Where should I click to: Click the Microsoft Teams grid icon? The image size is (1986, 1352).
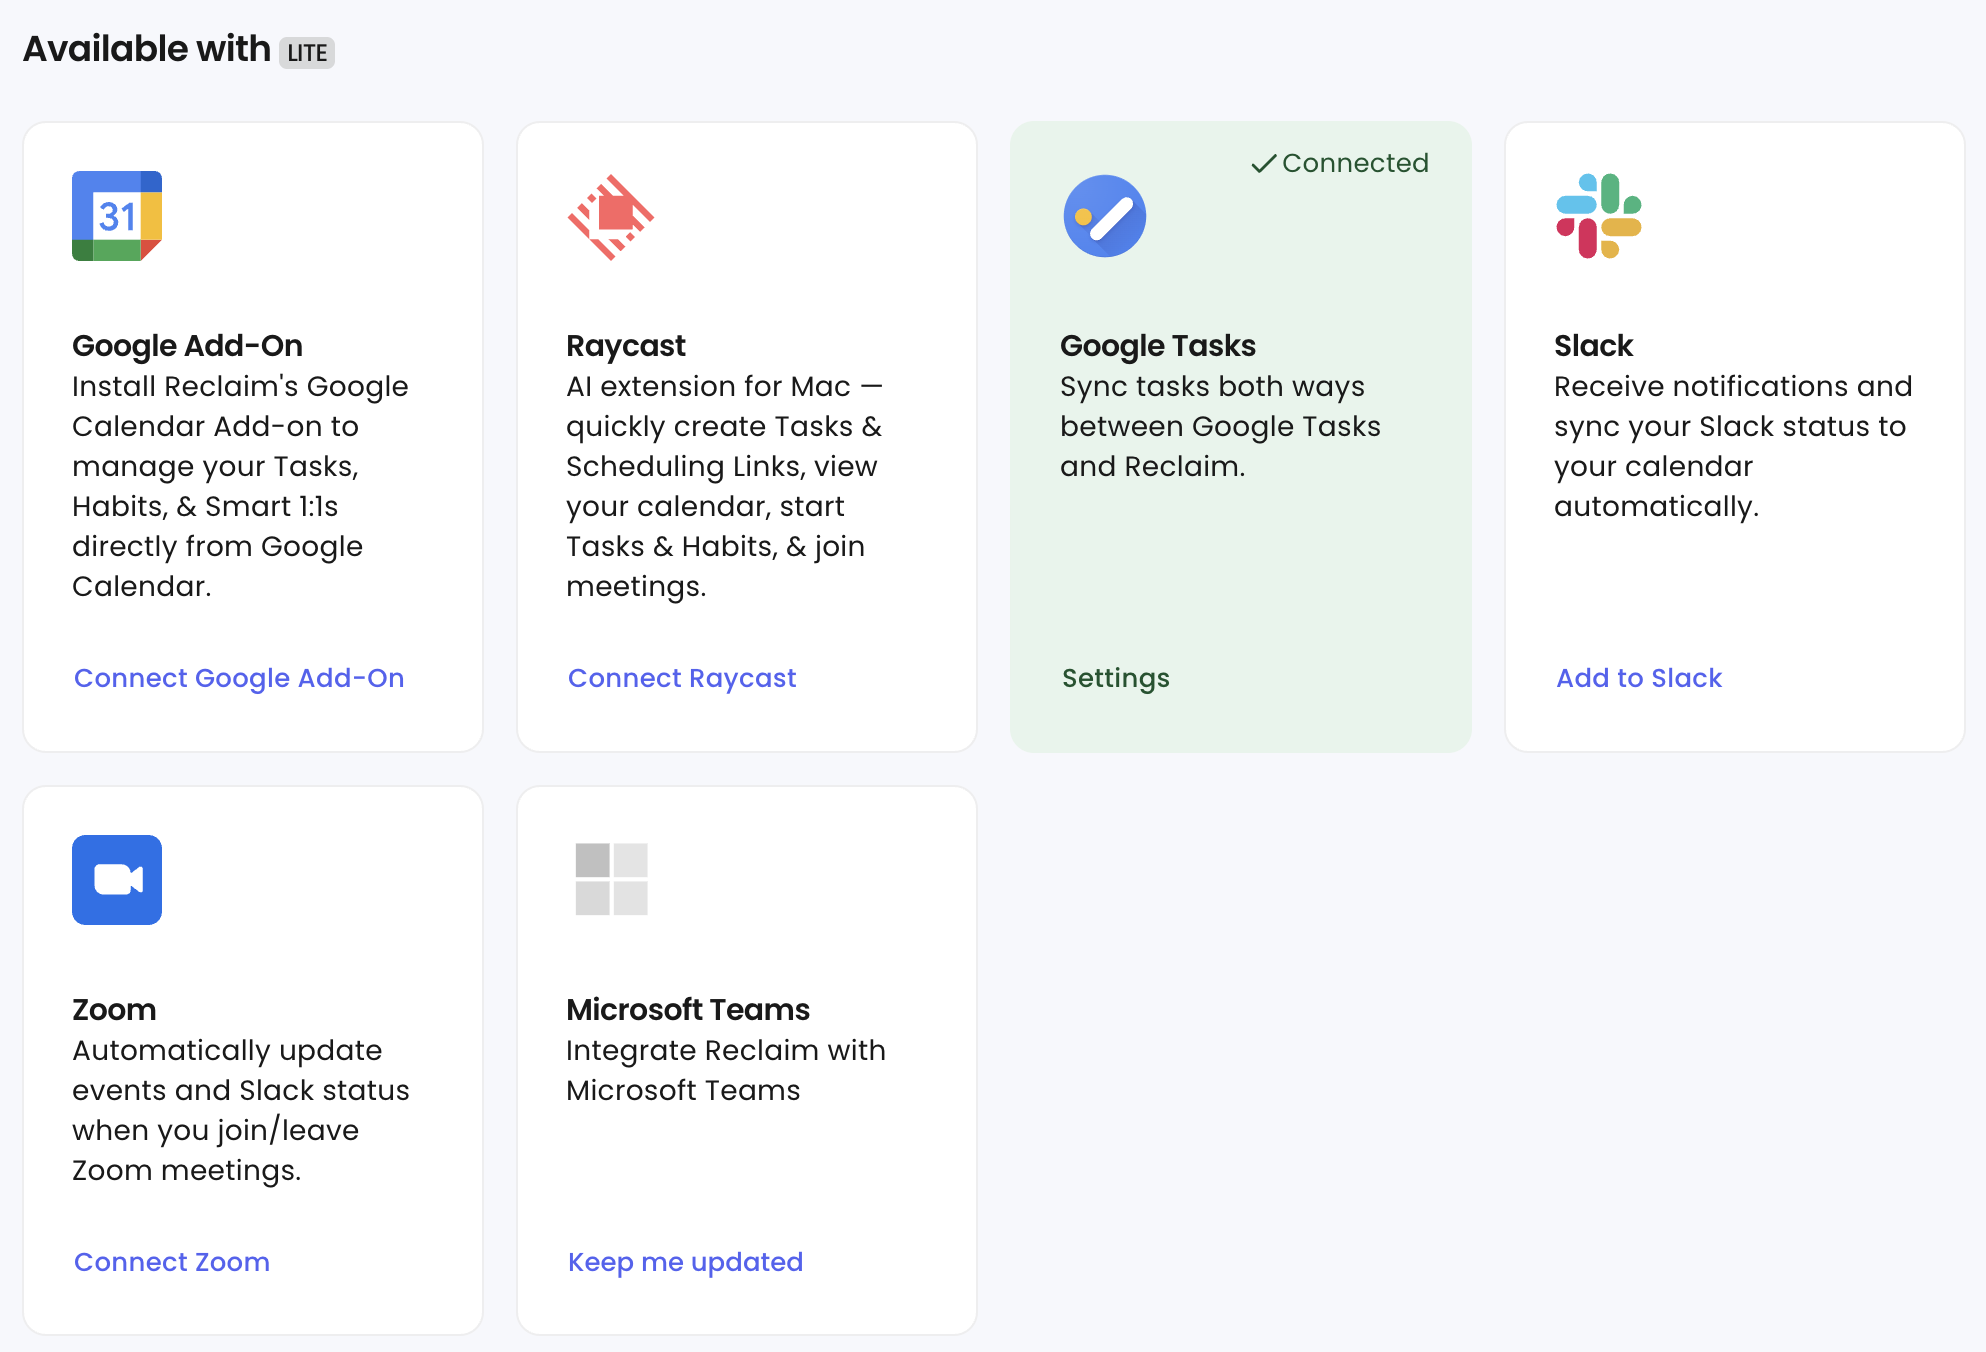[611, 879]
